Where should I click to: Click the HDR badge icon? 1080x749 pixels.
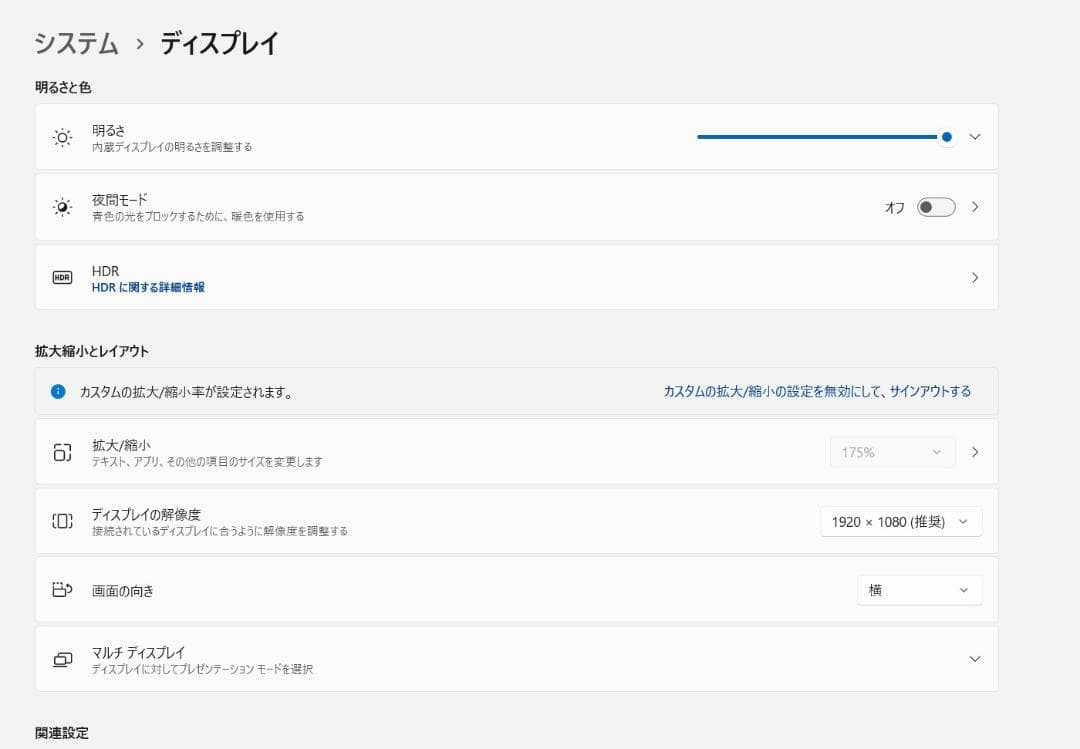click(62, 277)
